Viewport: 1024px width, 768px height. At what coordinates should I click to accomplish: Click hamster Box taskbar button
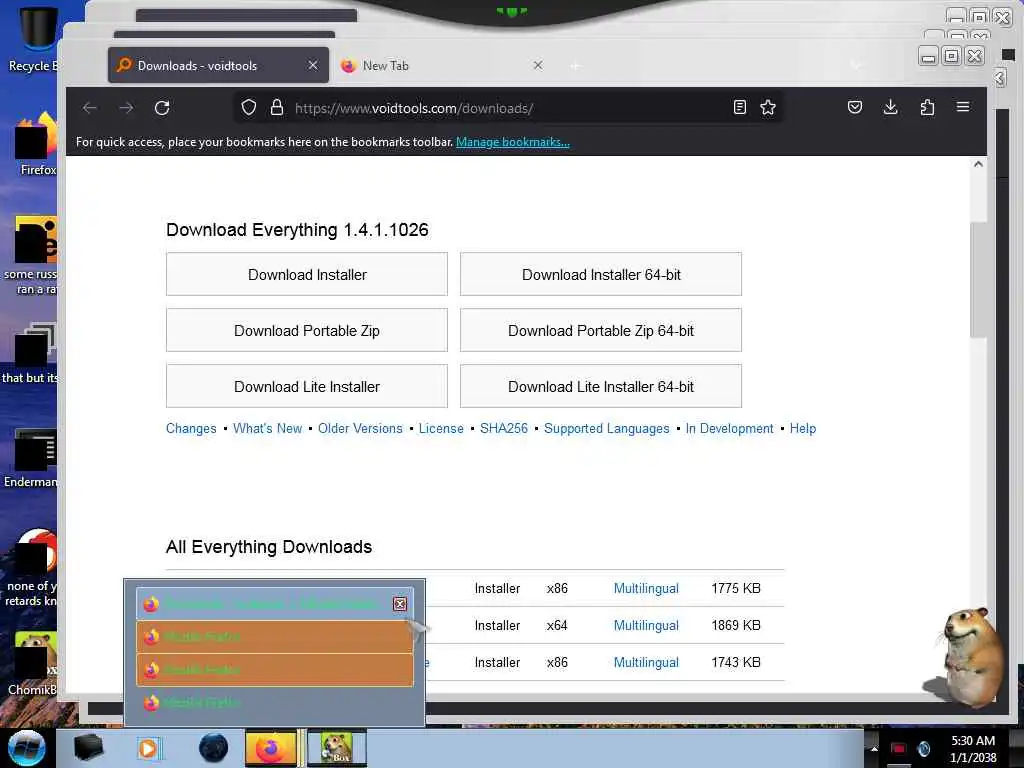336,748
